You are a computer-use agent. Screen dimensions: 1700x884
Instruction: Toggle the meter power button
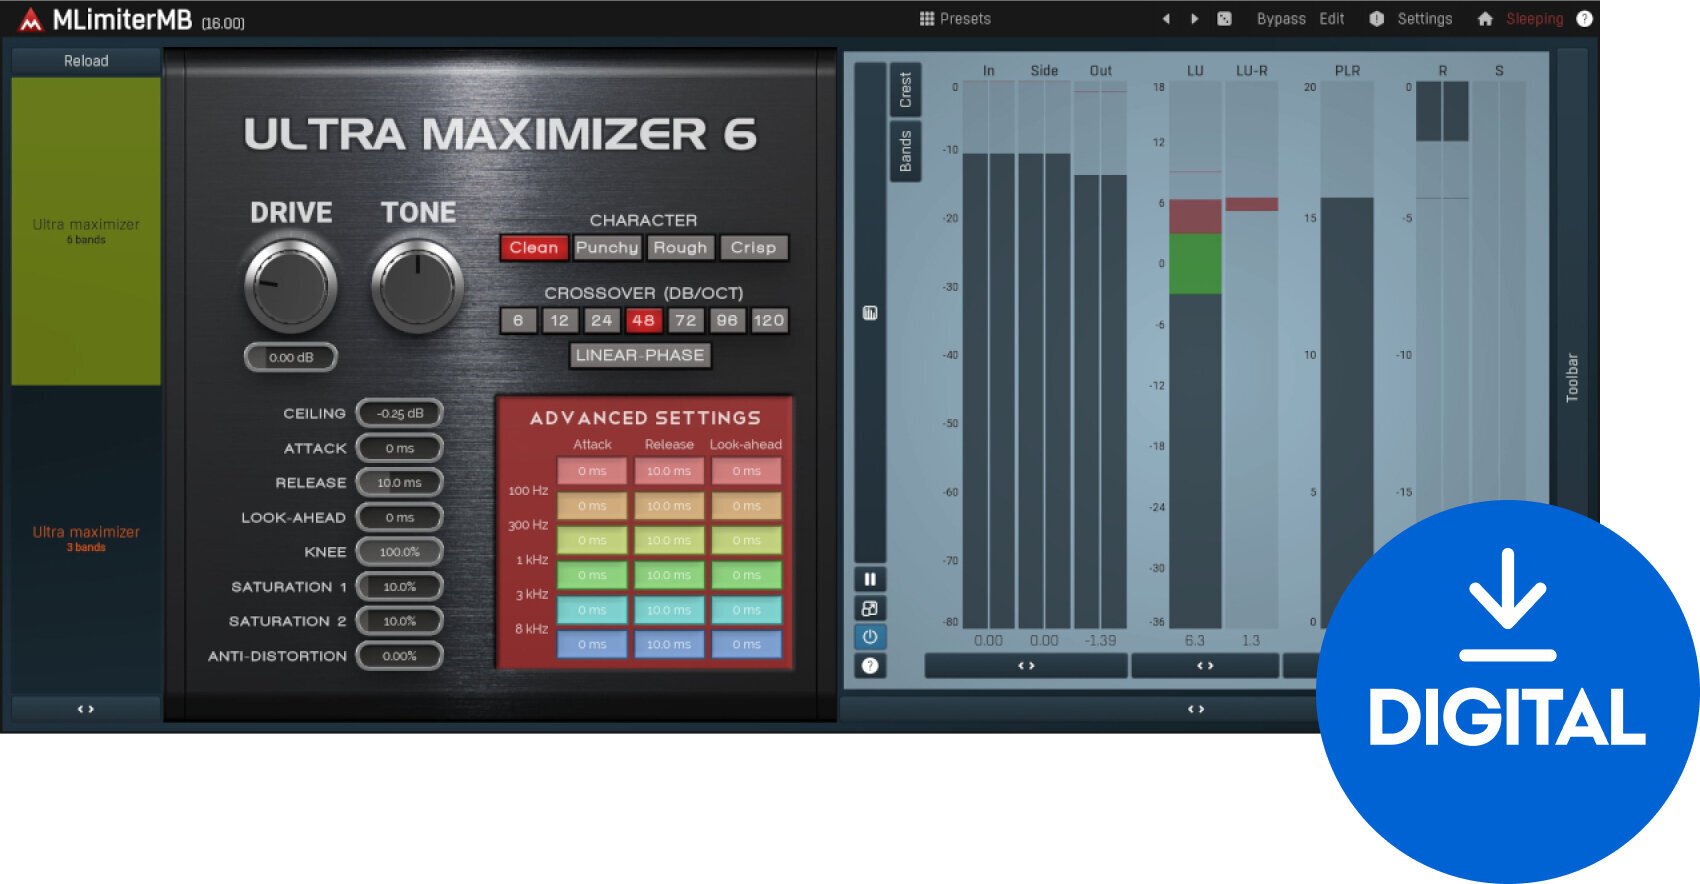[870, 637]
